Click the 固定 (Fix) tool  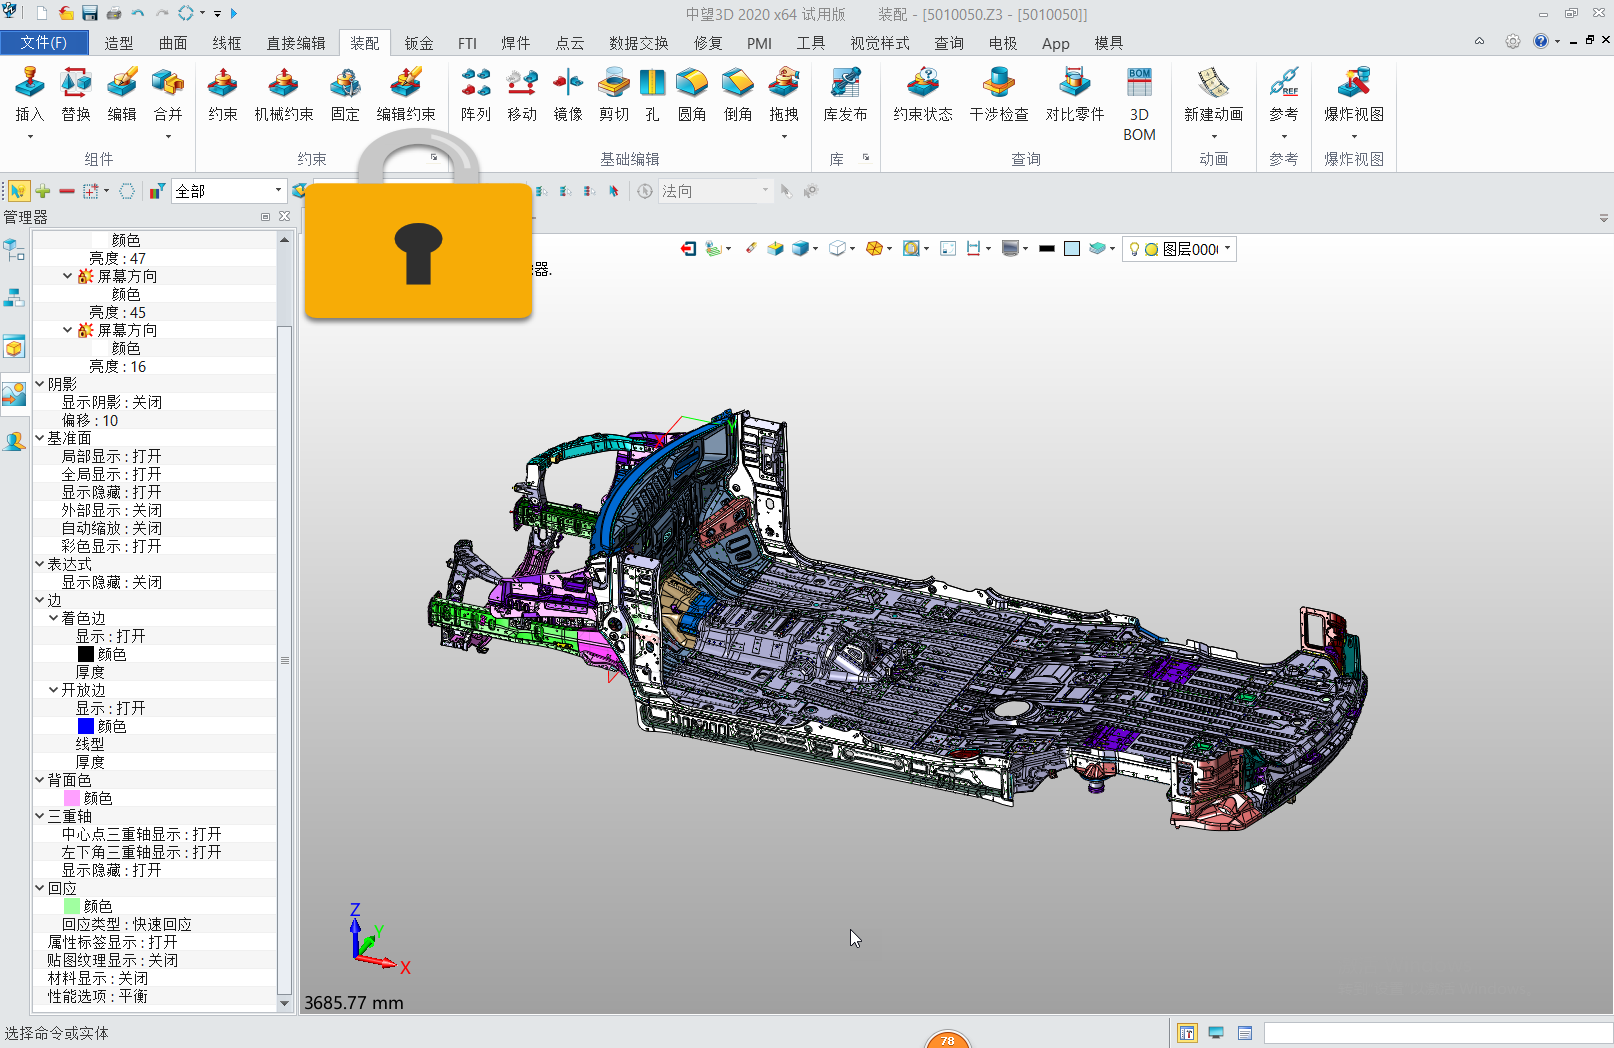(x=345, y=95)
